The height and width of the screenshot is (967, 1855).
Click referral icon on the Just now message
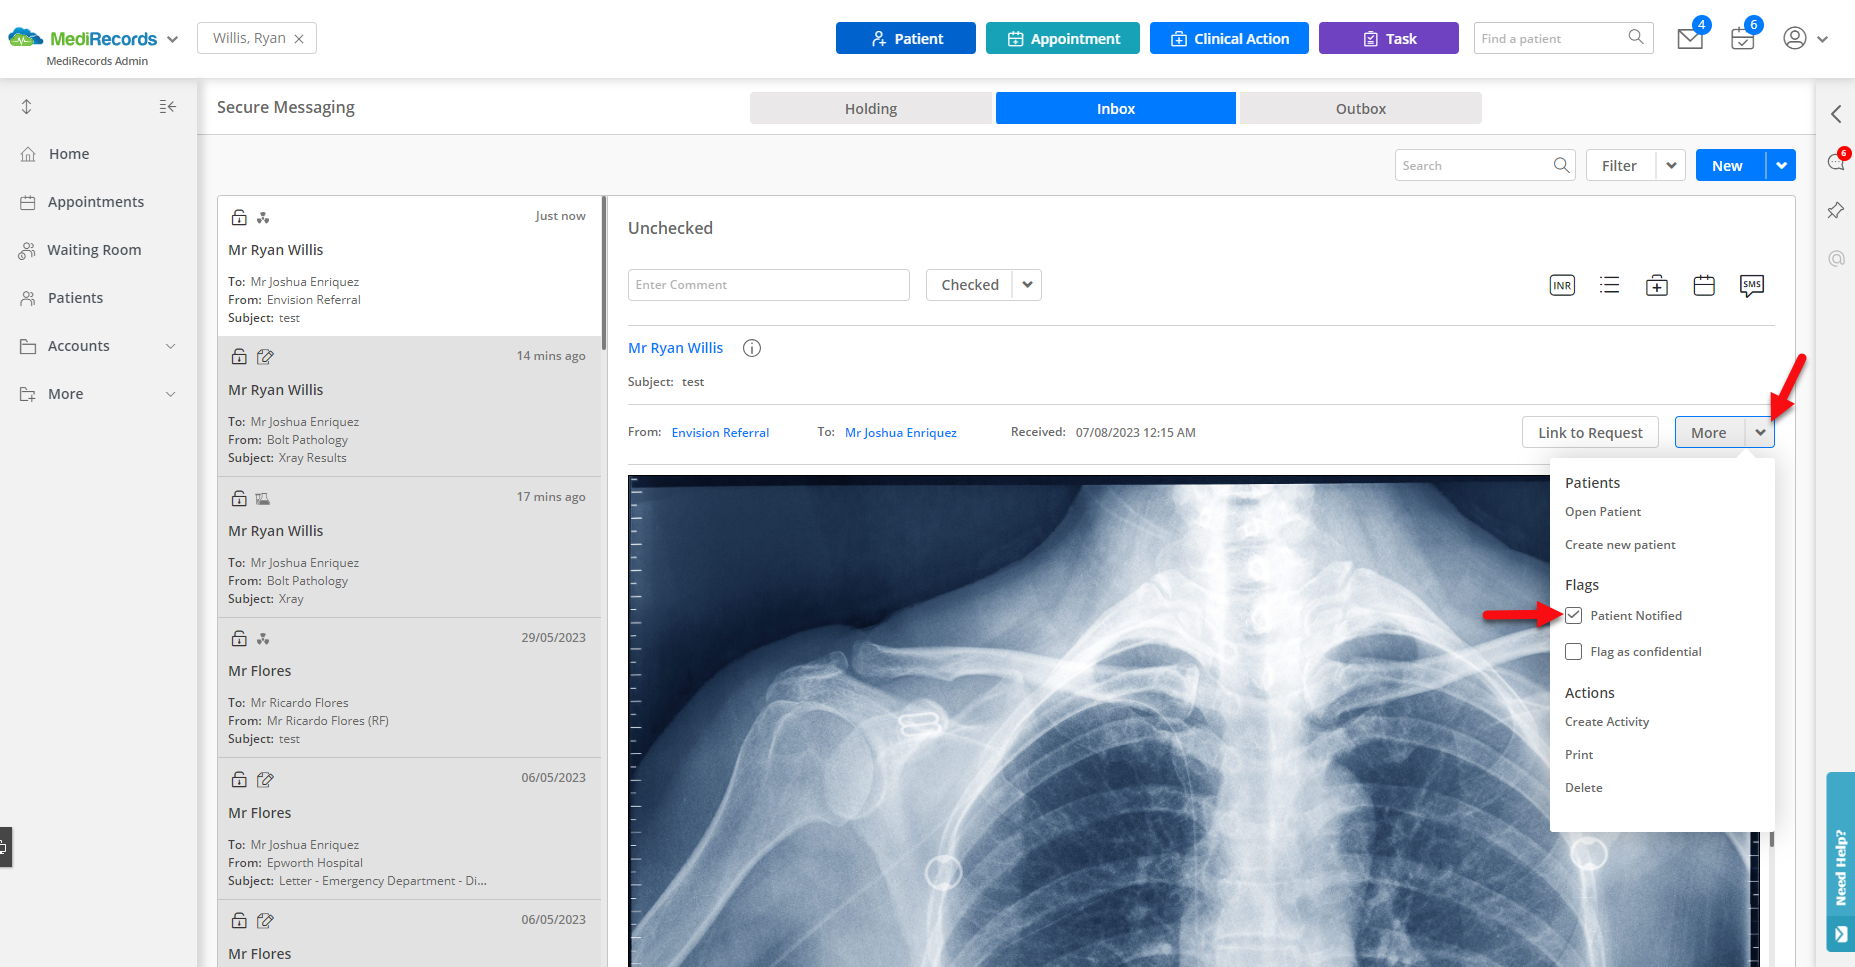coord(263,217)
